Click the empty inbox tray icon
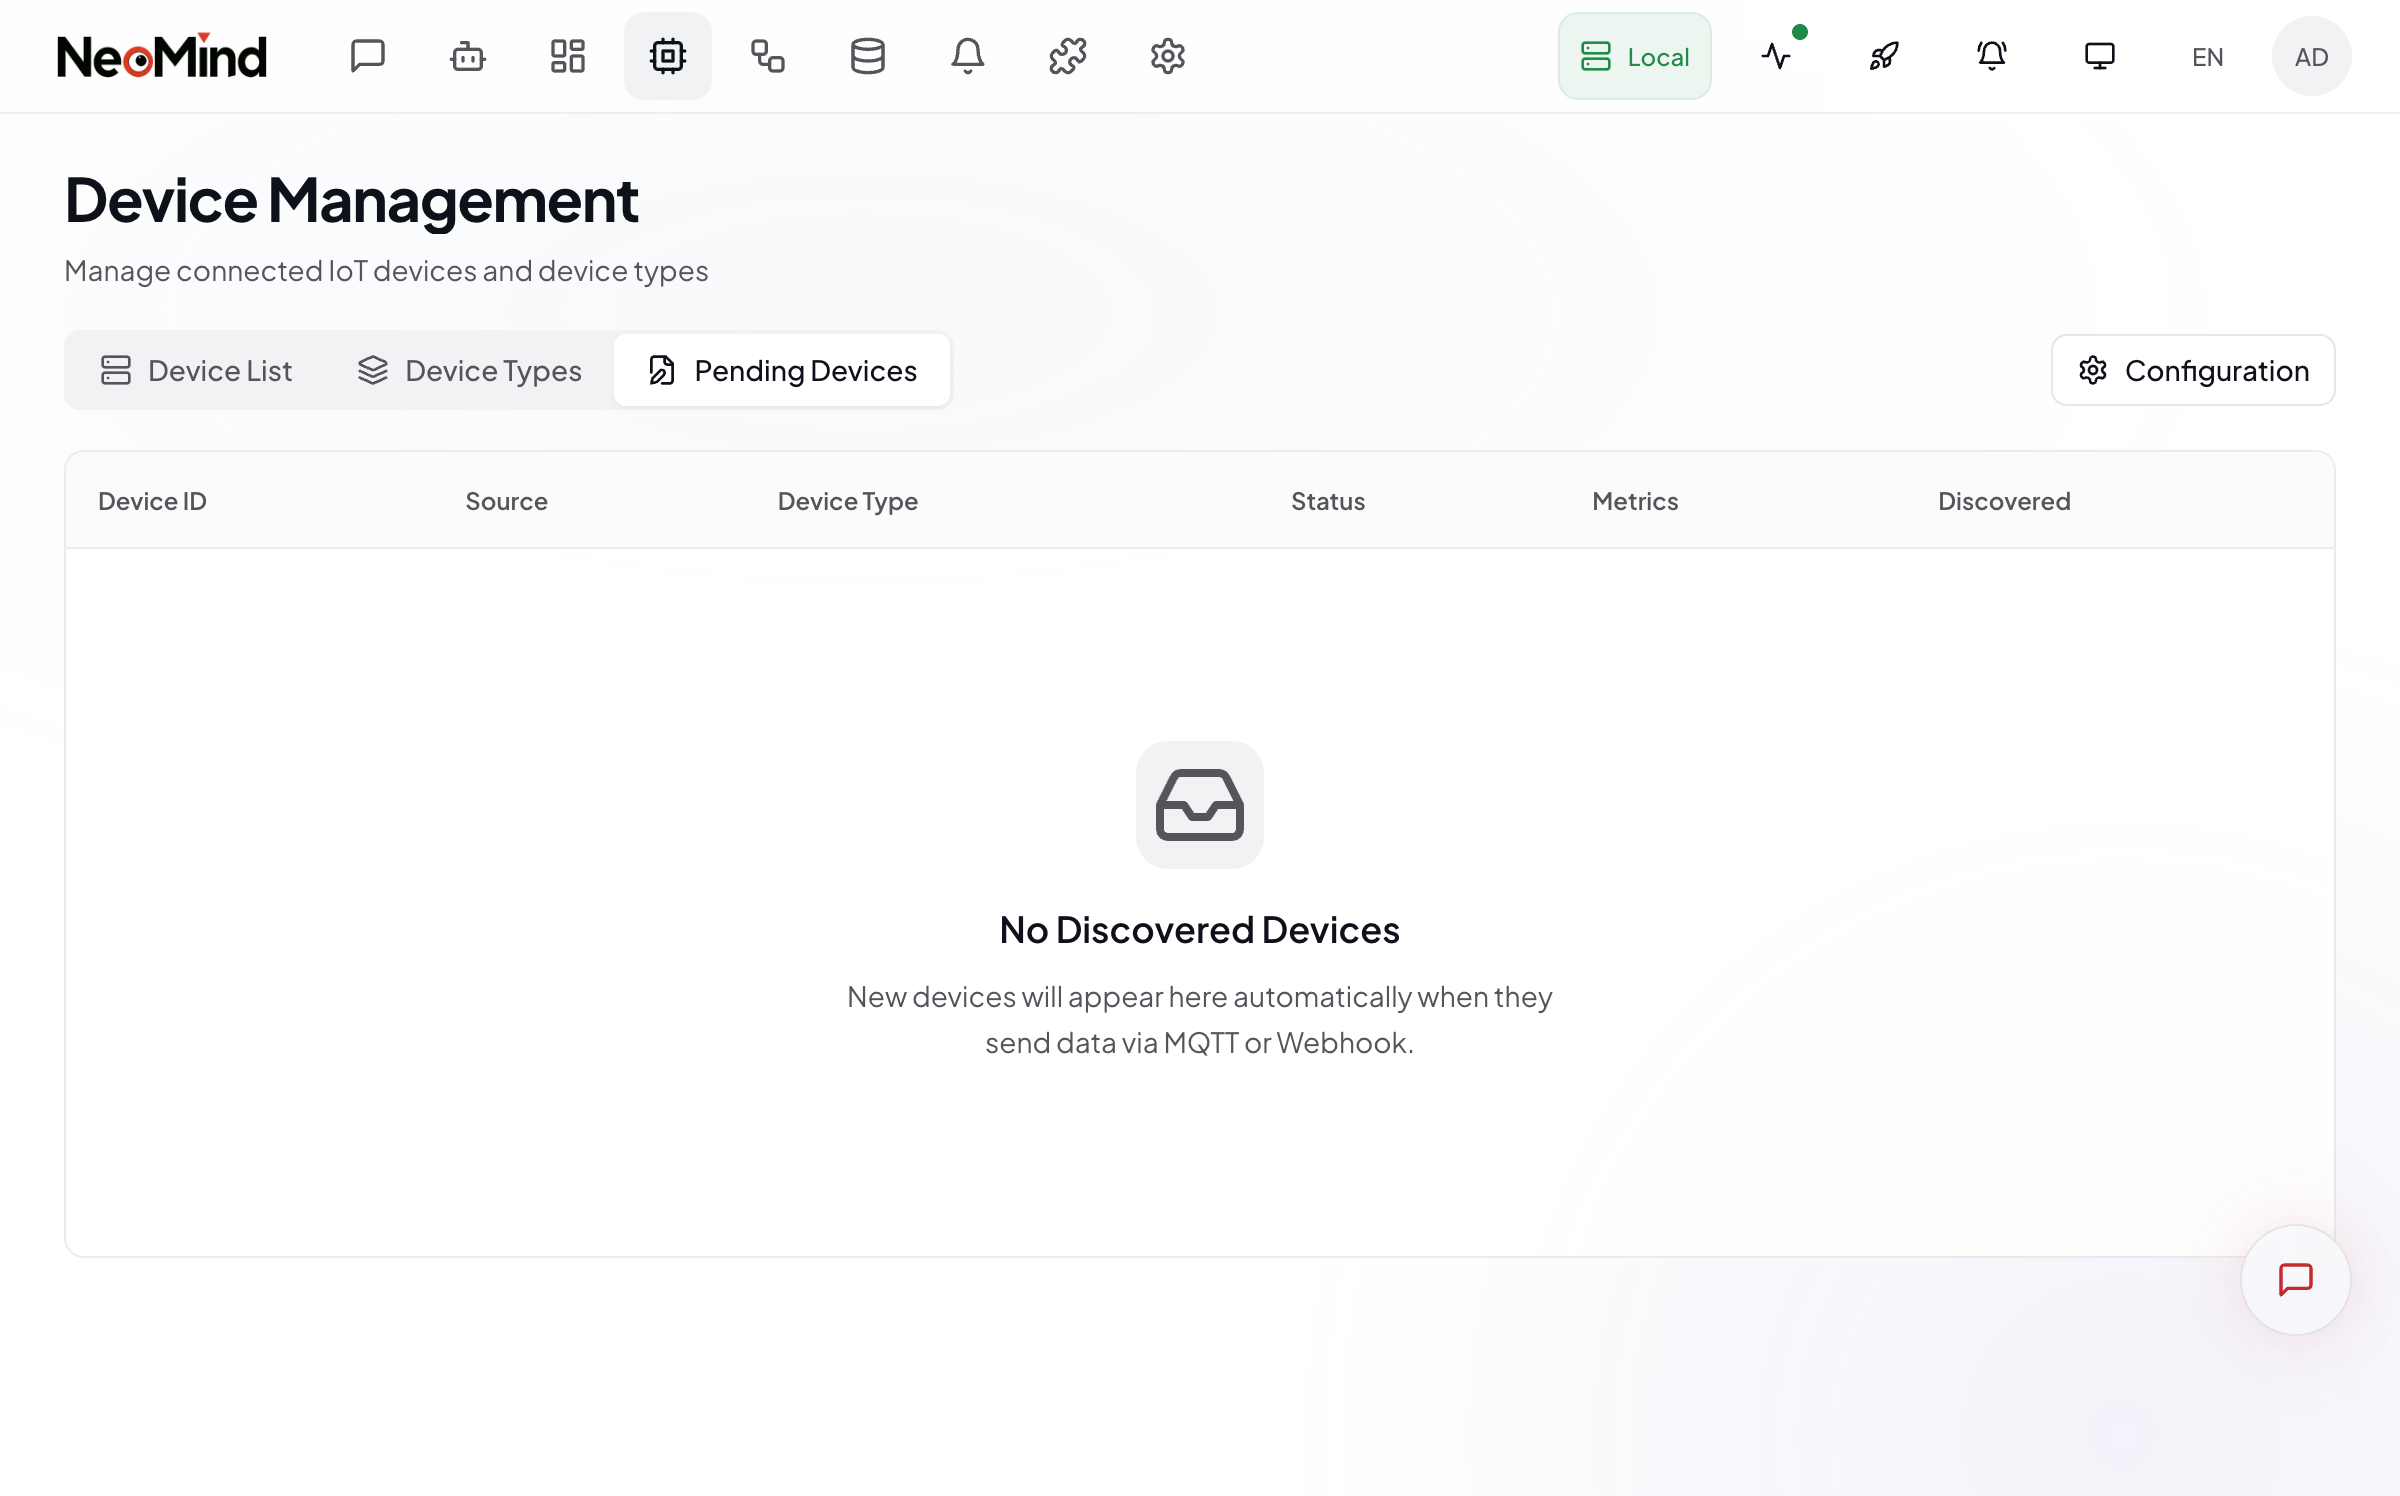The image size is (2400, 1496). pyautogui.click(x=1200, y=805)
